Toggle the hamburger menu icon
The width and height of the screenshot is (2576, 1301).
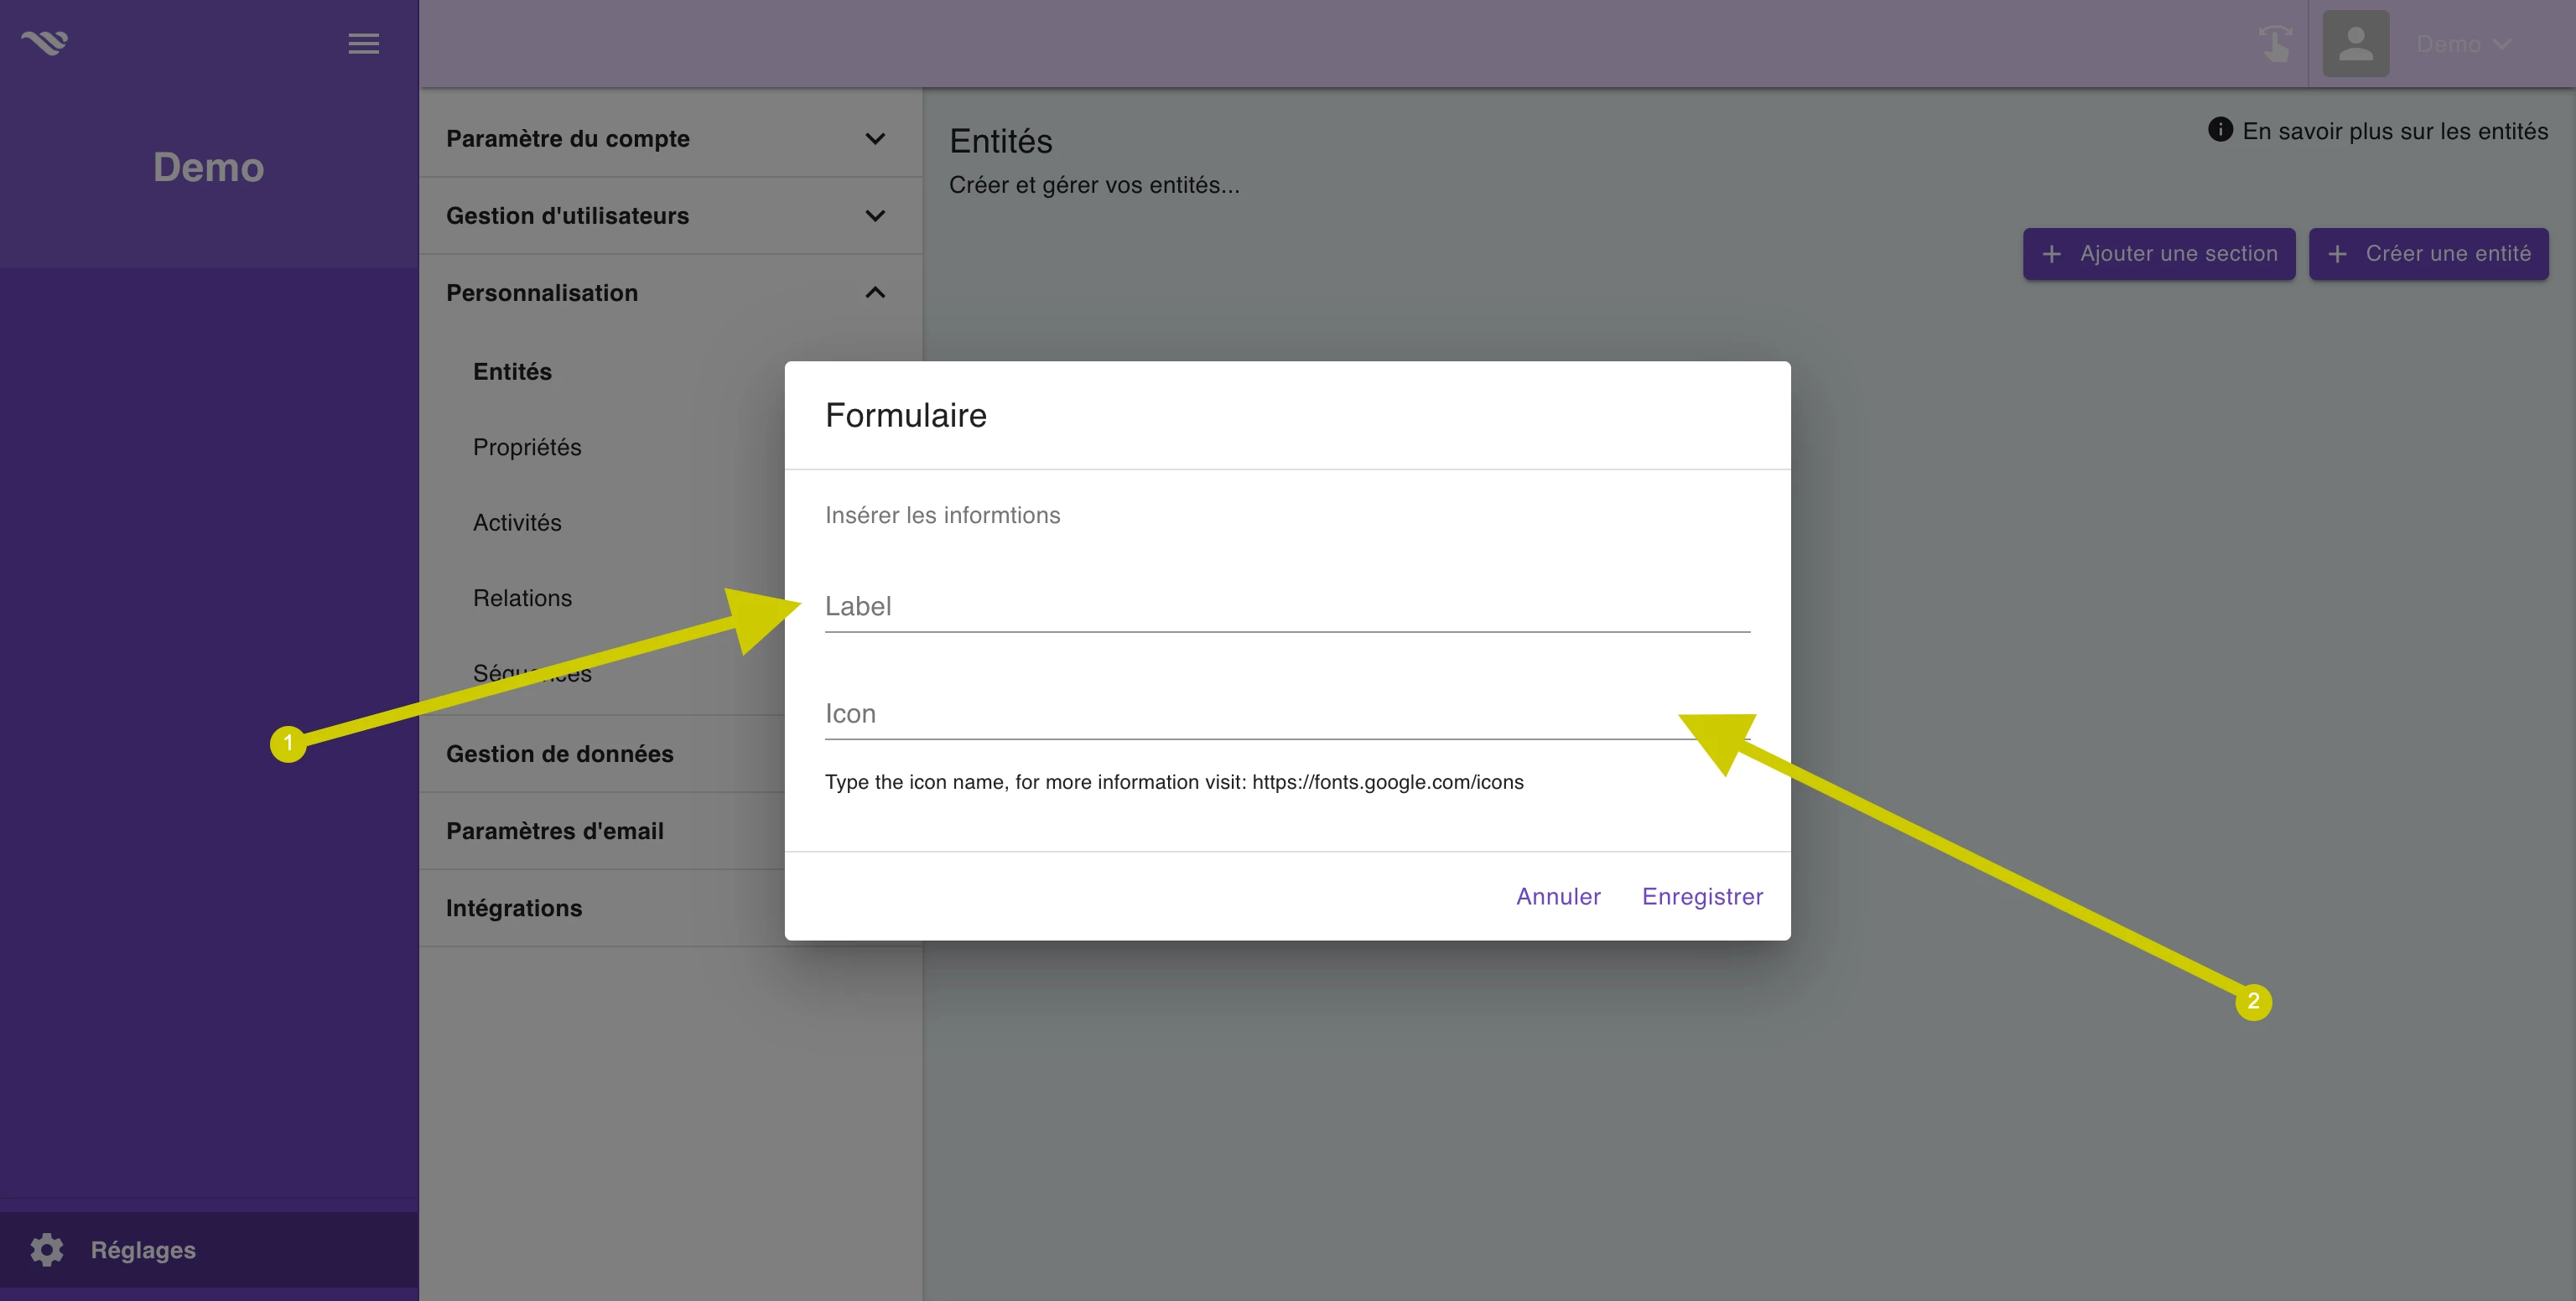click(x=363, y=44)
